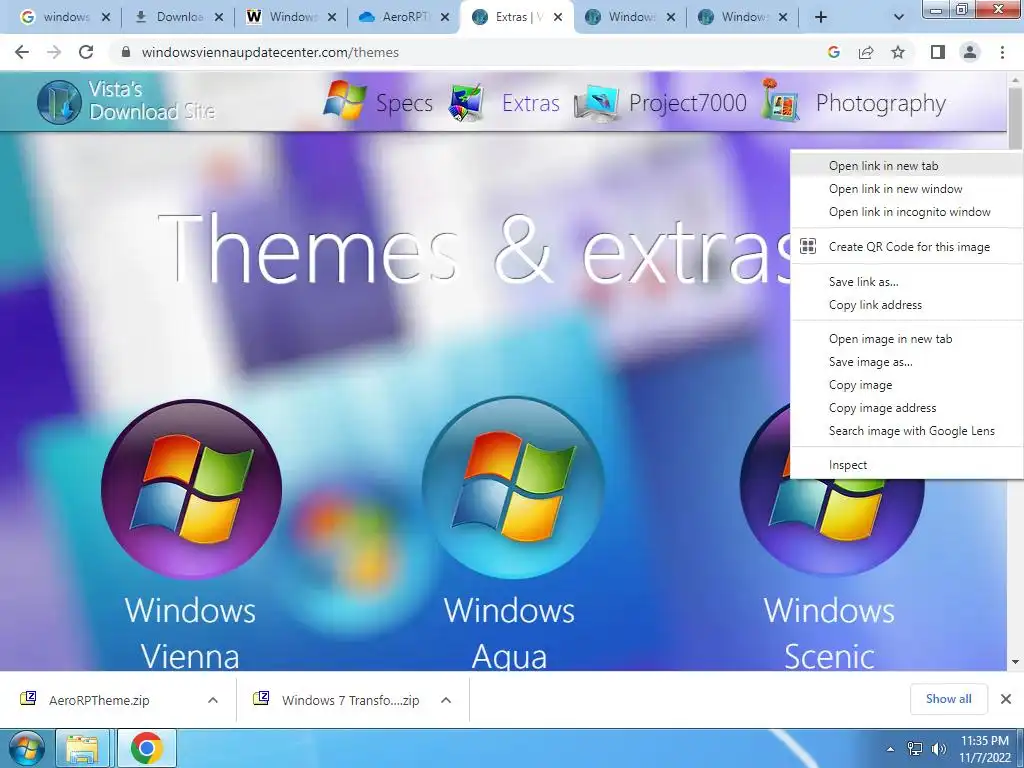Viewport: 1024px width, 768px height.
Task: Open the Windows Scenic theme link
Action: click(829, 633)
